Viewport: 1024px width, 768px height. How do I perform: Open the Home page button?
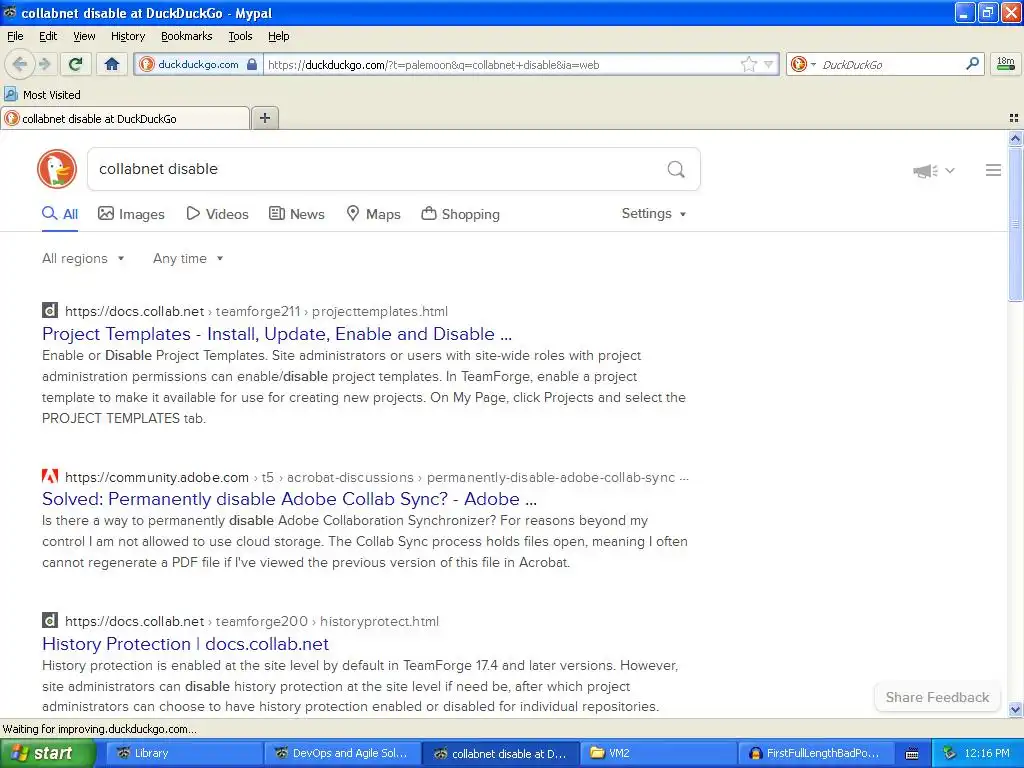point(112,64)
